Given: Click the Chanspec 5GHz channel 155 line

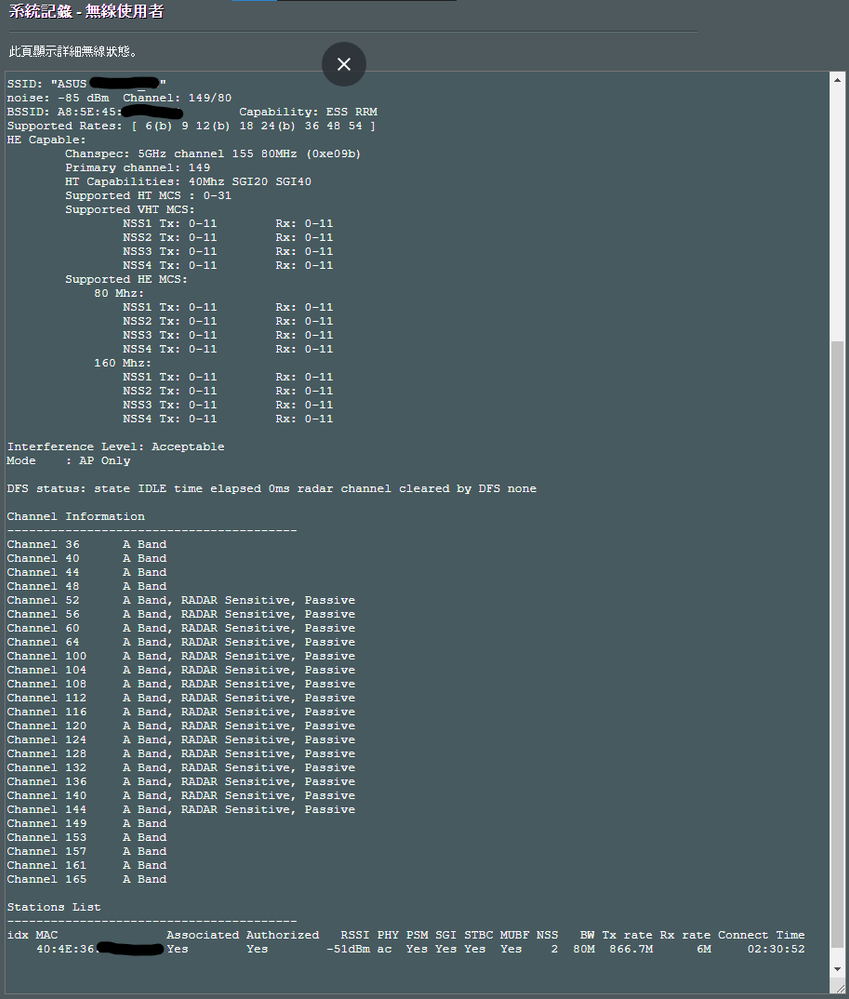Looking at the screenshot, I should (212, 154).
